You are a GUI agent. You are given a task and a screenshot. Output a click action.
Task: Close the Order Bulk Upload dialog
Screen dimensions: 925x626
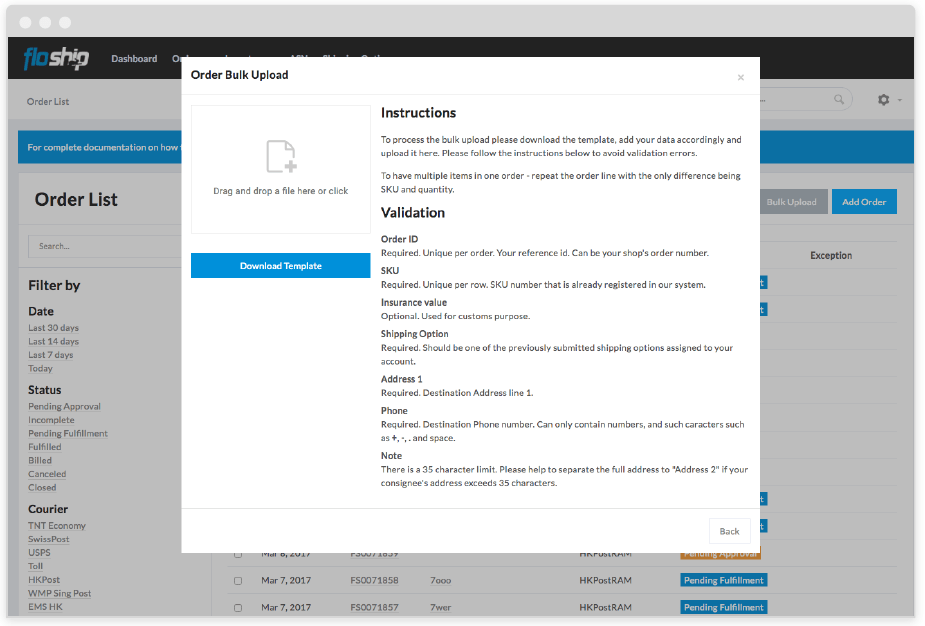point(740,77)
